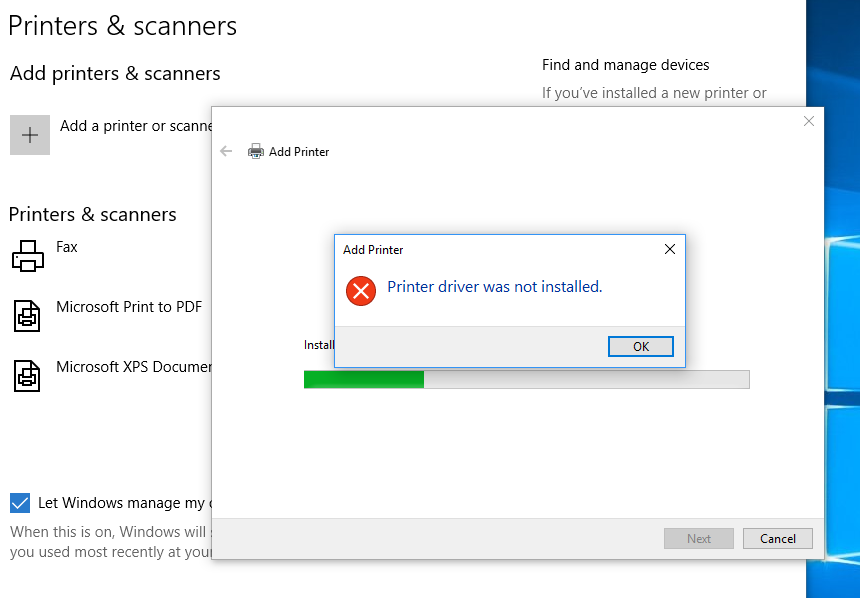Select the Microsoft Print to PDF icon

pos(28,315)
